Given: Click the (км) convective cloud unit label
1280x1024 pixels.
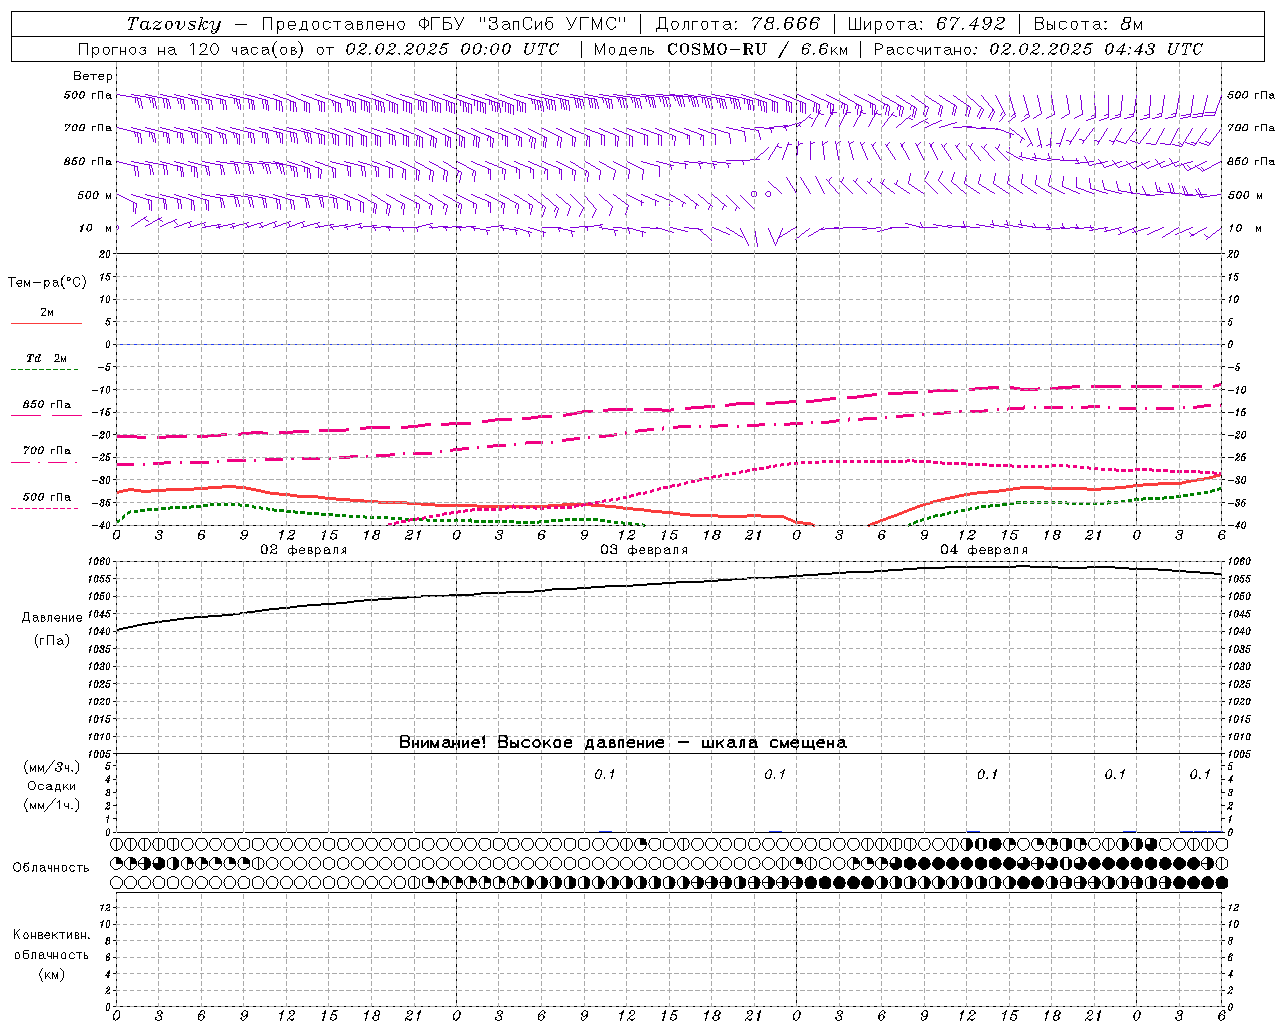Looking at the screenshot, I should click(x=52, y=974).
